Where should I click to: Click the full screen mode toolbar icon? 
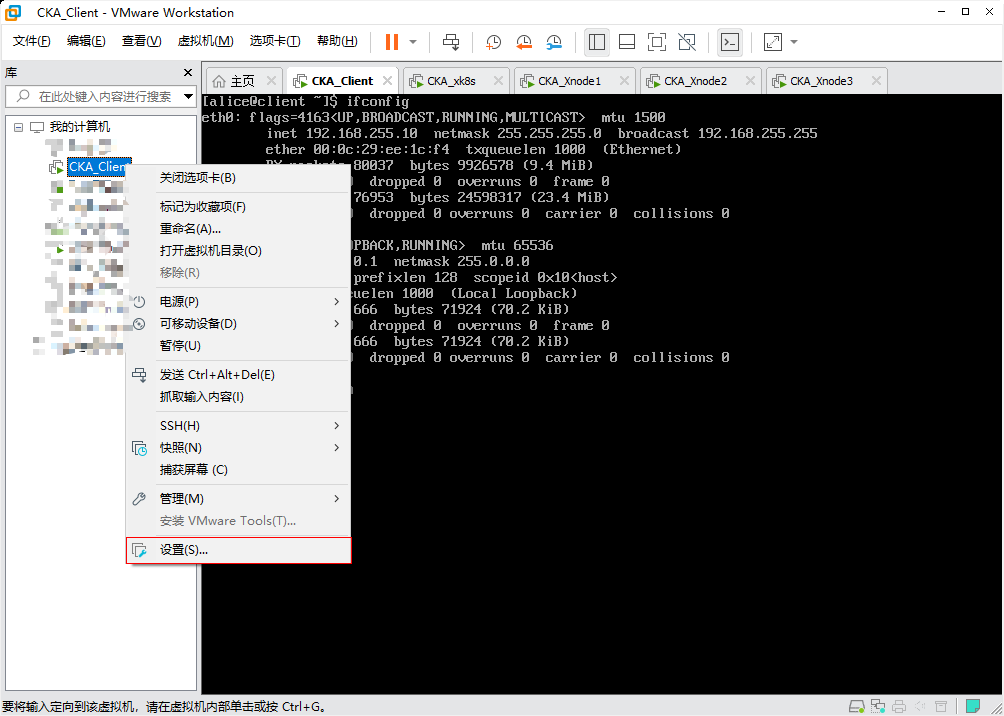click(x=657, y=42)
